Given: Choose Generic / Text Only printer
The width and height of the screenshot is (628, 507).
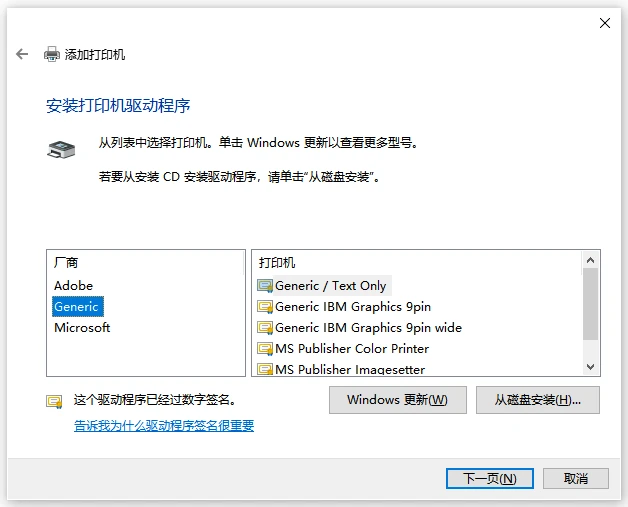Looking at the screenshot, I should click(x=331, y=286).
